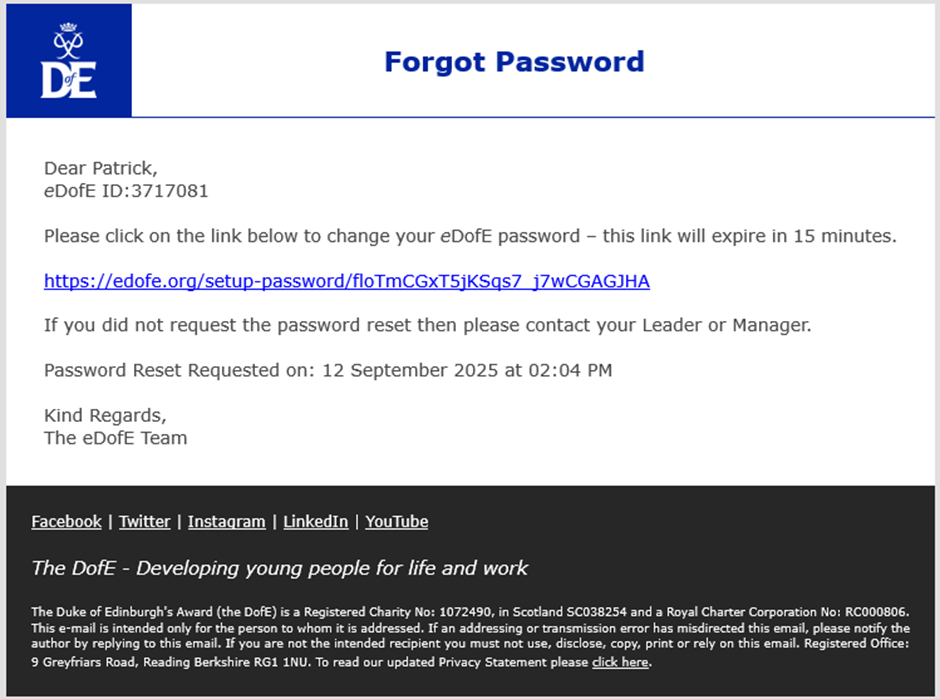Click the DofE logo in the header

68,61
